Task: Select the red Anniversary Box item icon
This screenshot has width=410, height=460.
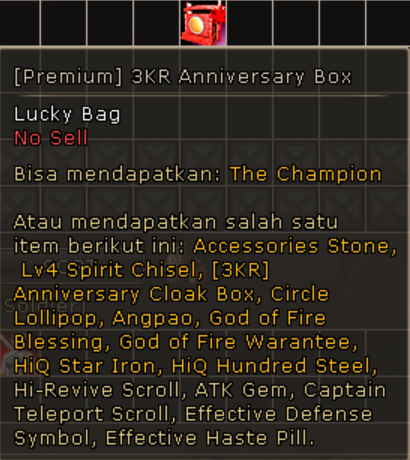Action: (203, 23)
